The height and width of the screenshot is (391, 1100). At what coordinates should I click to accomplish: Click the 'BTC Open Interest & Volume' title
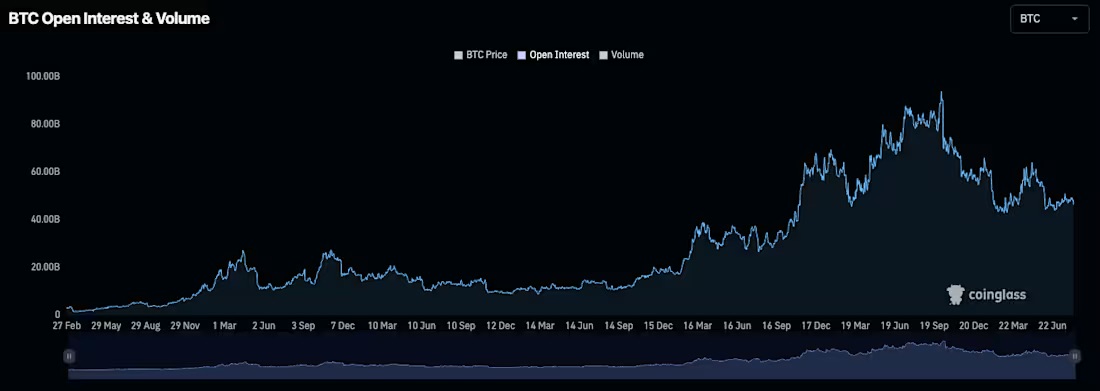pyautogui.click(x=109, y=19)
